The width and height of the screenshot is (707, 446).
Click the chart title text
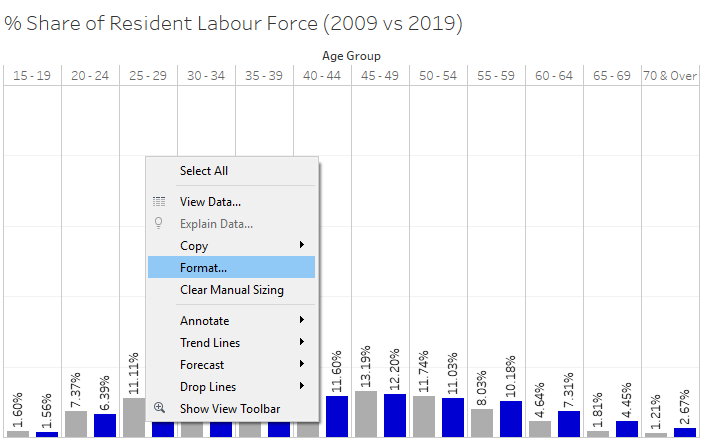(x=233, y=24)
